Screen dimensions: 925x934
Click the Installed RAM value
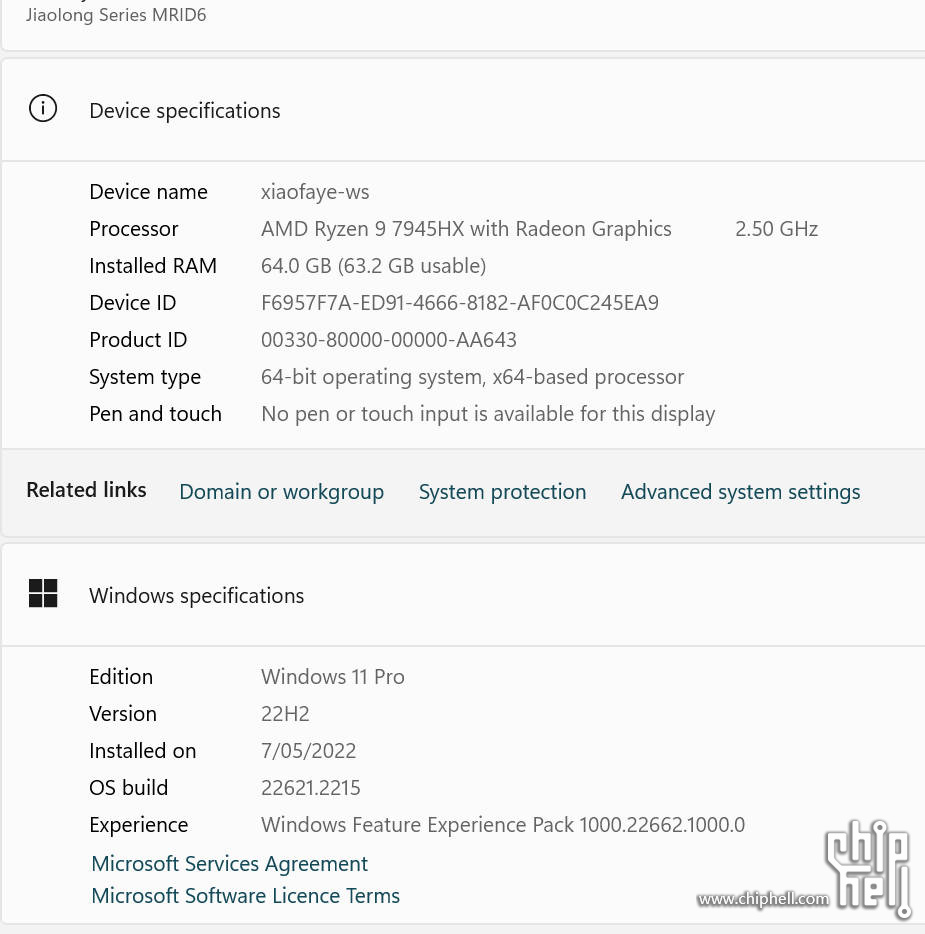[373, 266]
